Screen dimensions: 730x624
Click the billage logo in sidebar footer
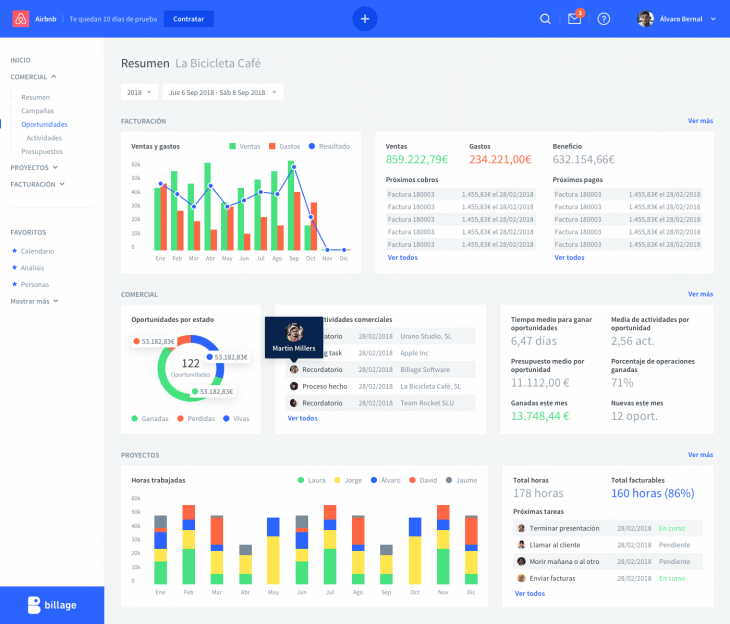pyautogui.click(x=52, y=605)
